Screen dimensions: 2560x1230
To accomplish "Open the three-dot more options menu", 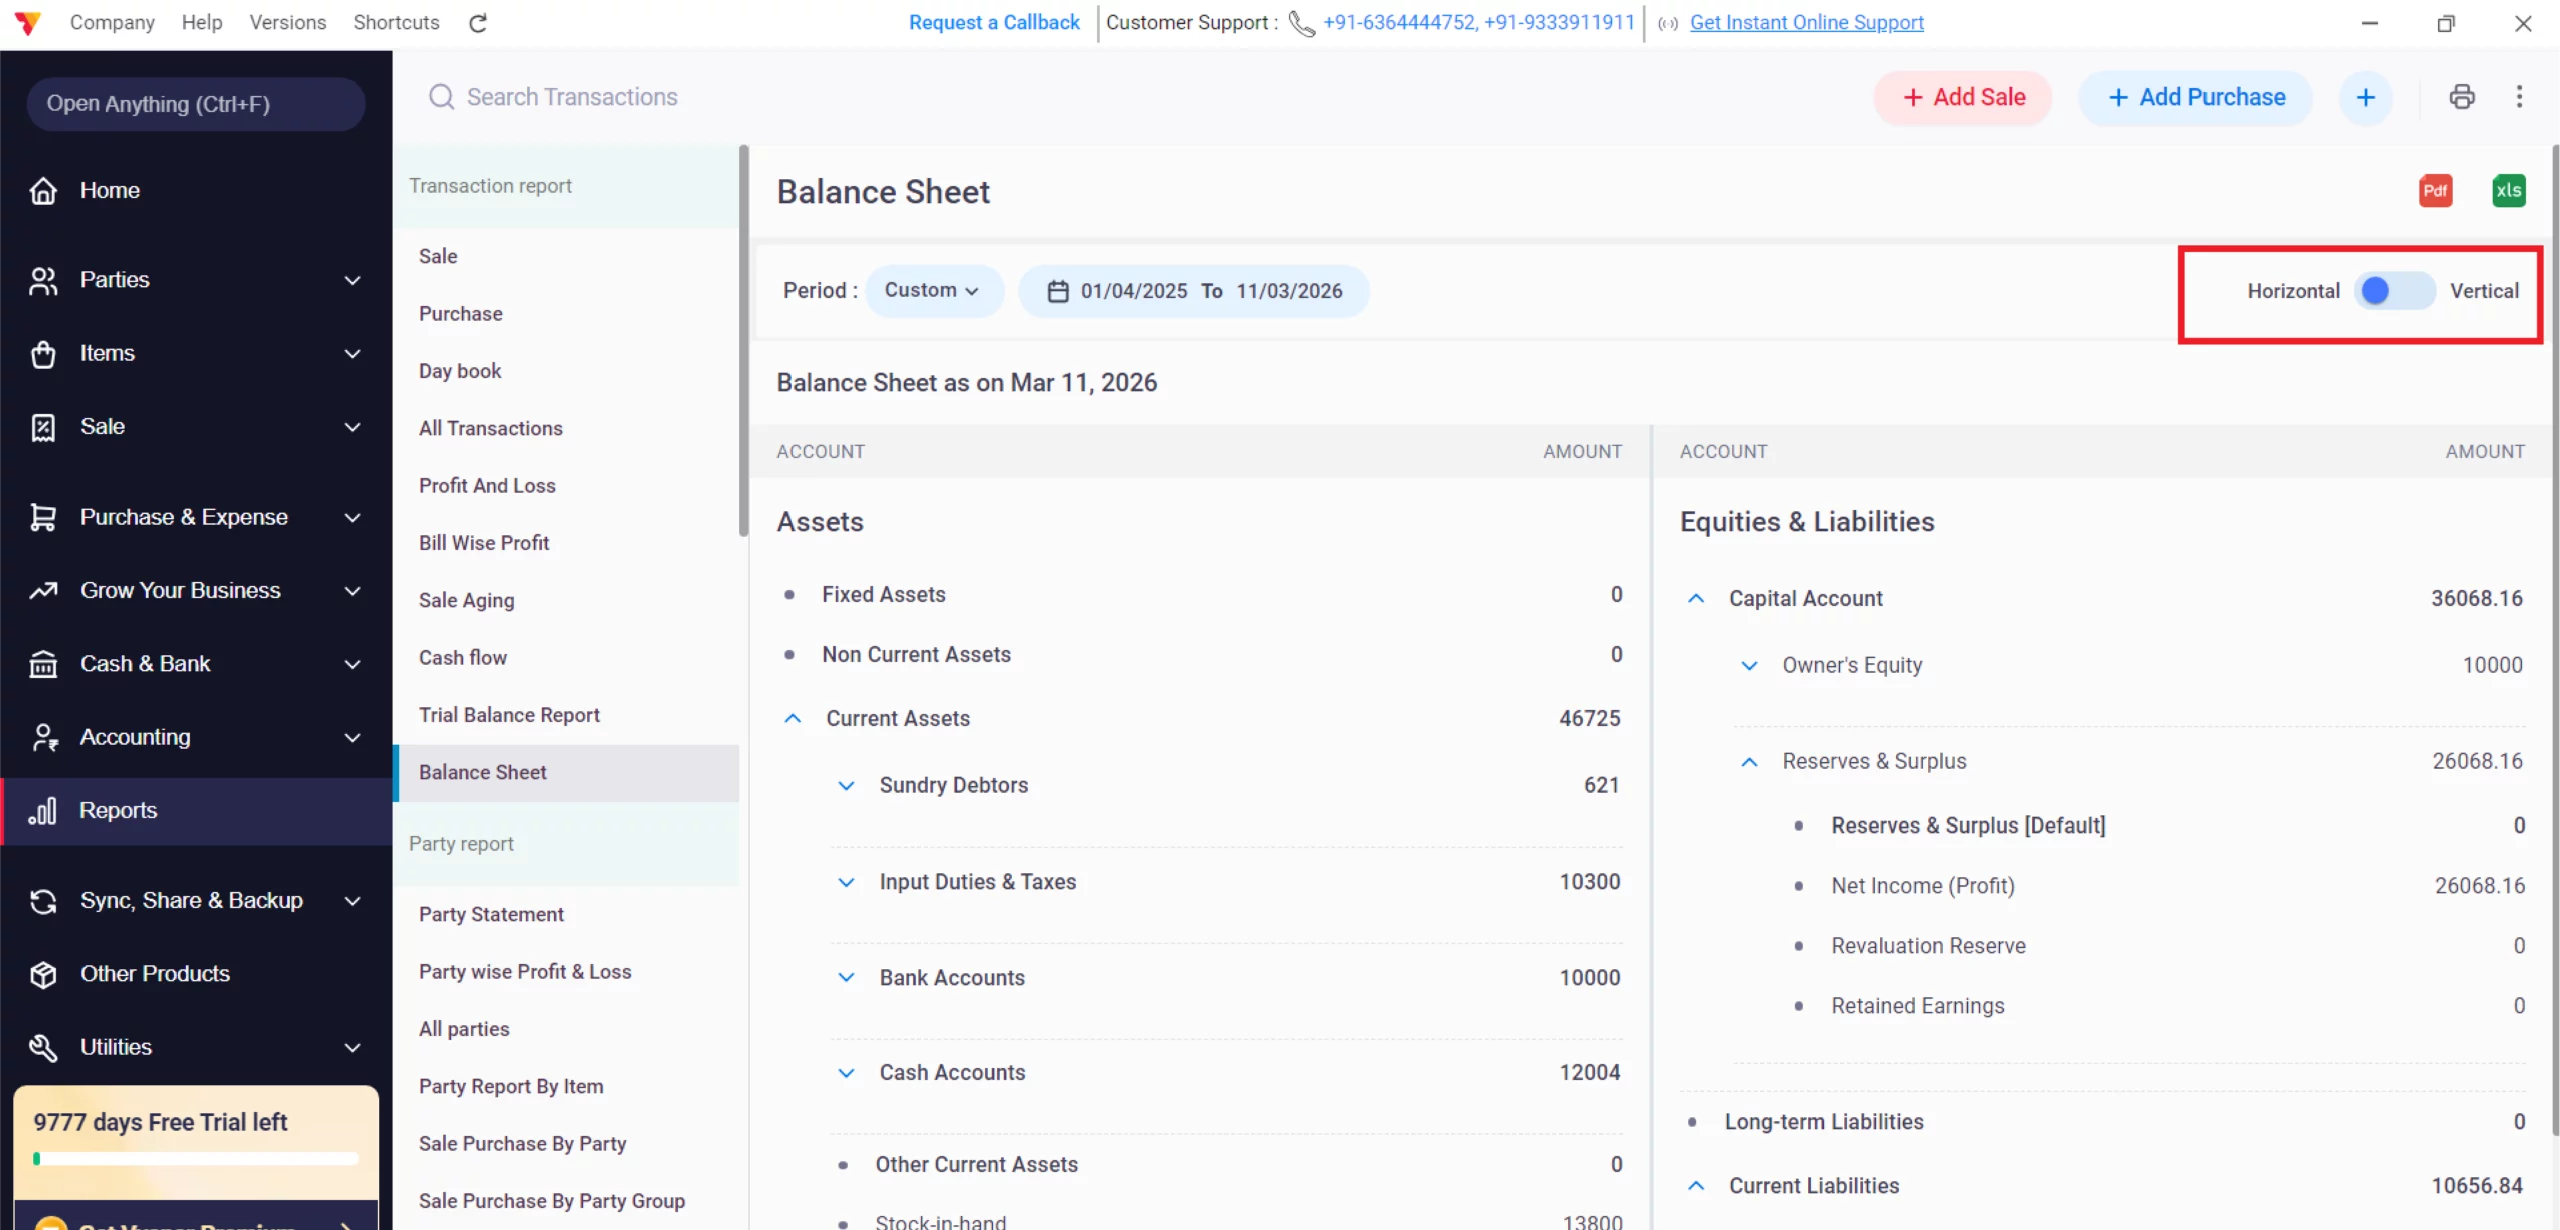I will 2519,97.
